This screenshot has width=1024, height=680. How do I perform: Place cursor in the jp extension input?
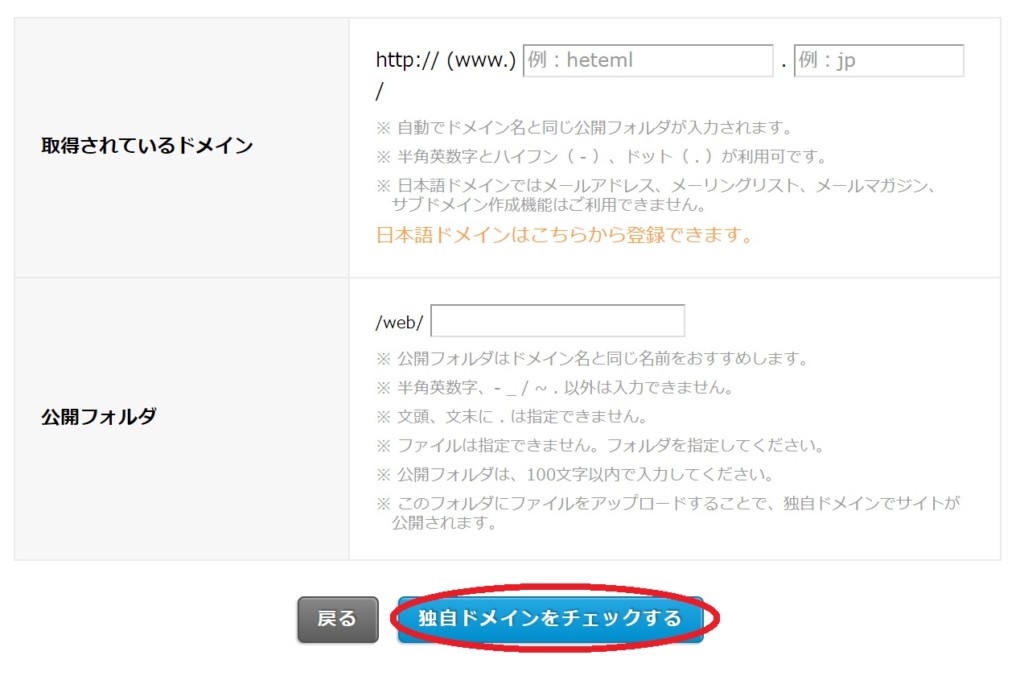point(878,60)
